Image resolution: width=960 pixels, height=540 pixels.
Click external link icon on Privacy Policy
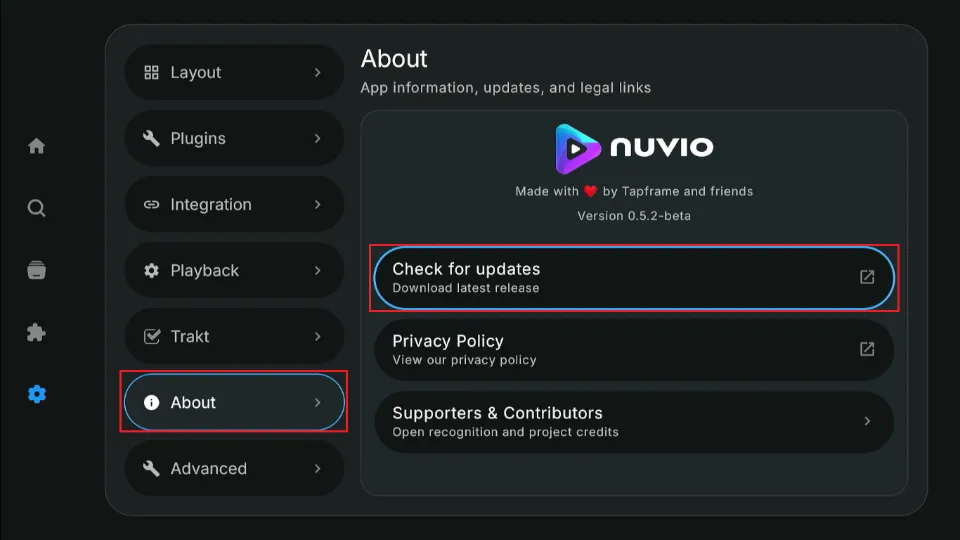(867, 349)
